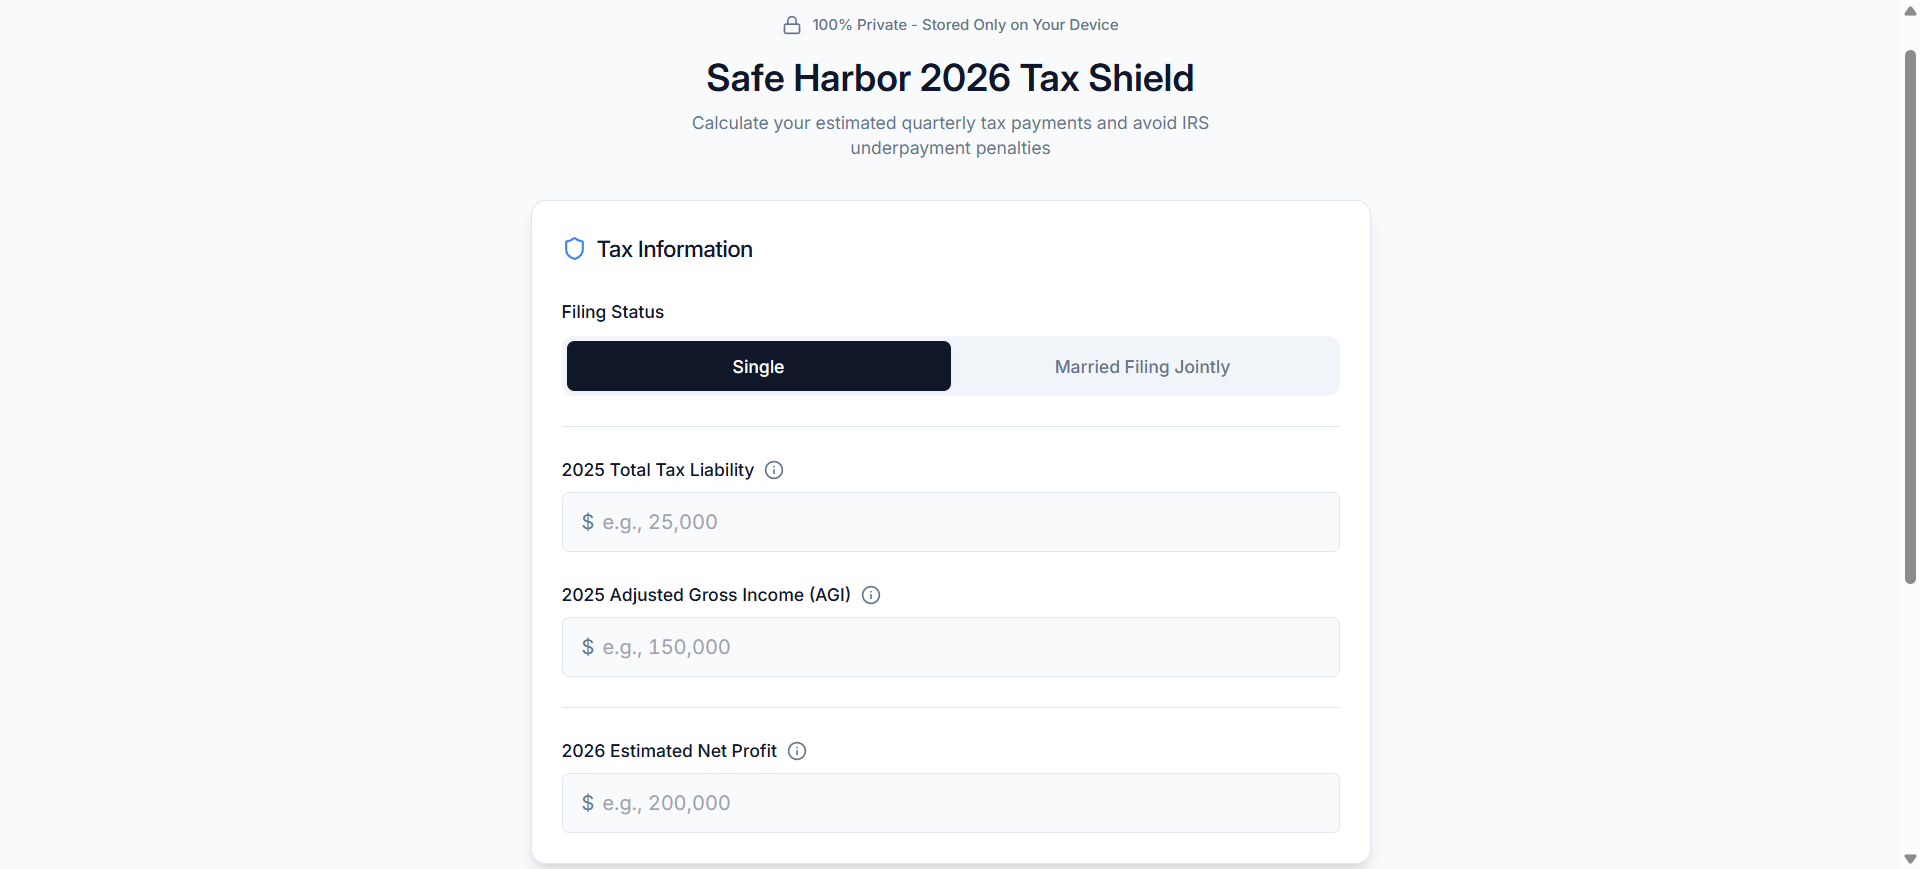The height and width of the screenshot is (869, 1920).
Task: Open info tooltip for 2025 Total Tax Liability
Action: [773, 469]
